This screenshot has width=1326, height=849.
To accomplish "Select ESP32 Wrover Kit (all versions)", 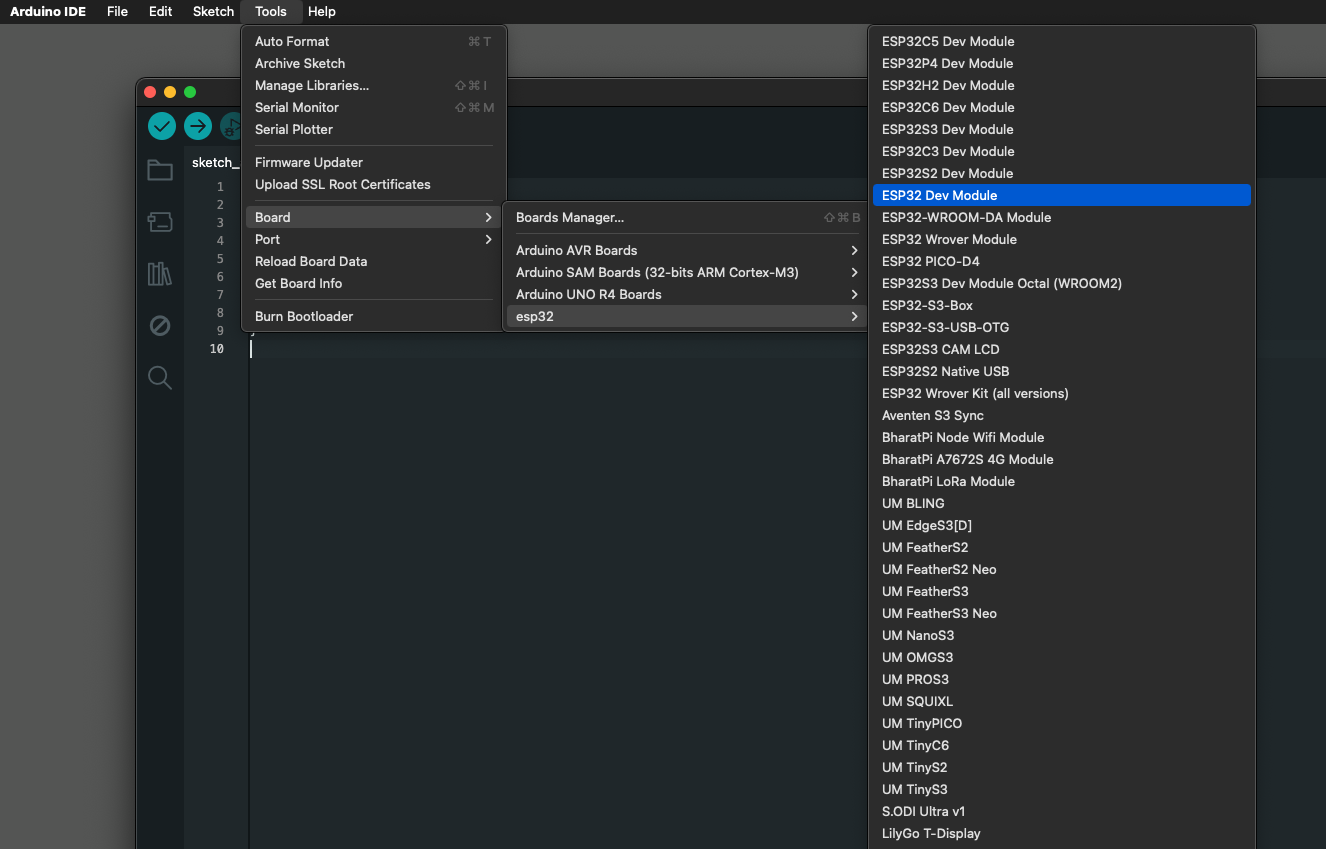I will (x=1062, y=393).
